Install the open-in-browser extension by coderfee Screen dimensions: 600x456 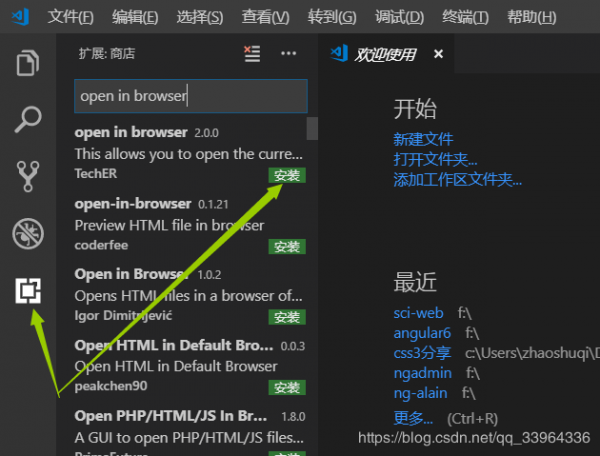[x=287, y=247]
